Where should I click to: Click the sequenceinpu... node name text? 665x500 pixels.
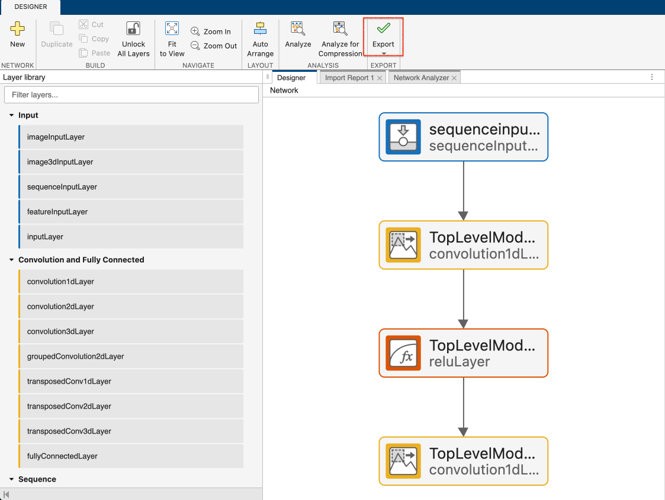(484, 129)
